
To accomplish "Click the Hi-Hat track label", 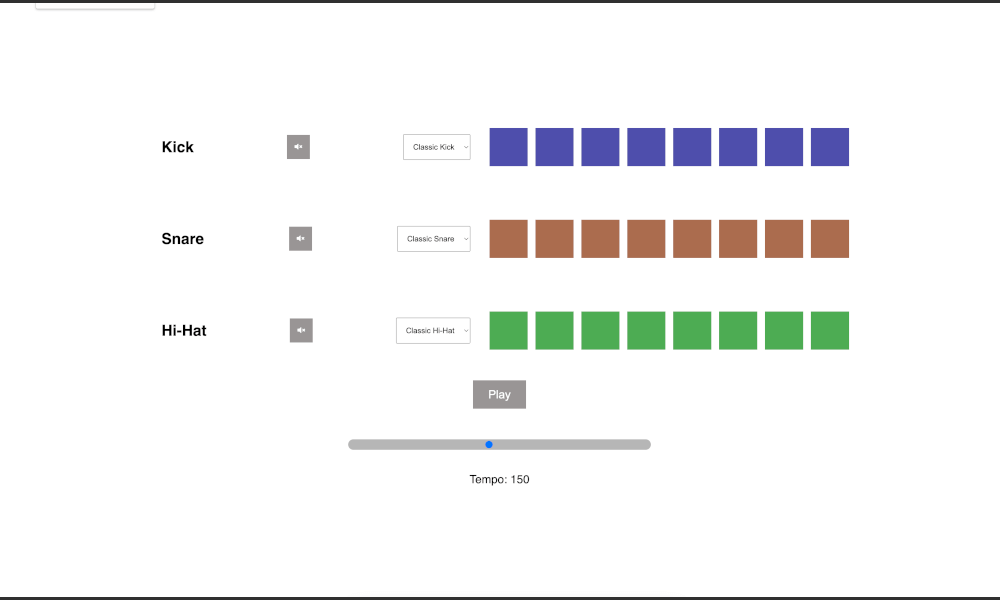I will 184,330.
